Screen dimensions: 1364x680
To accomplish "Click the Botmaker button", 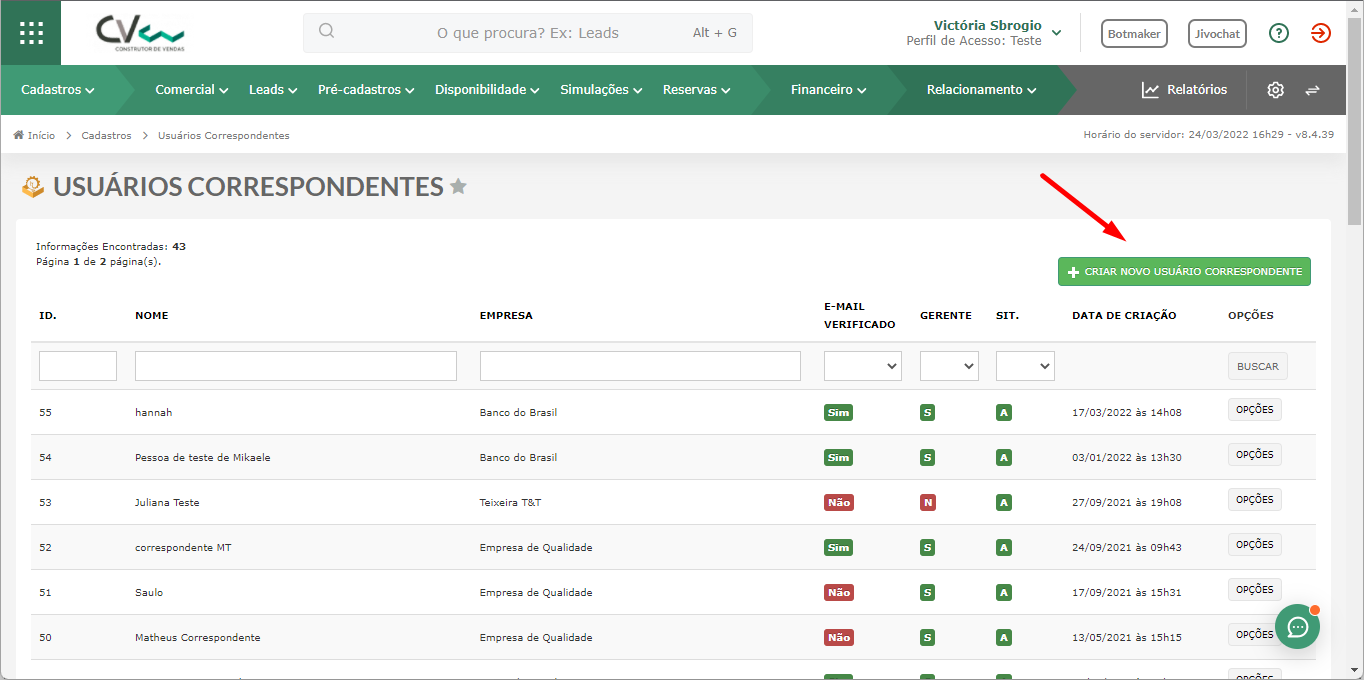I will point(1134,33).
